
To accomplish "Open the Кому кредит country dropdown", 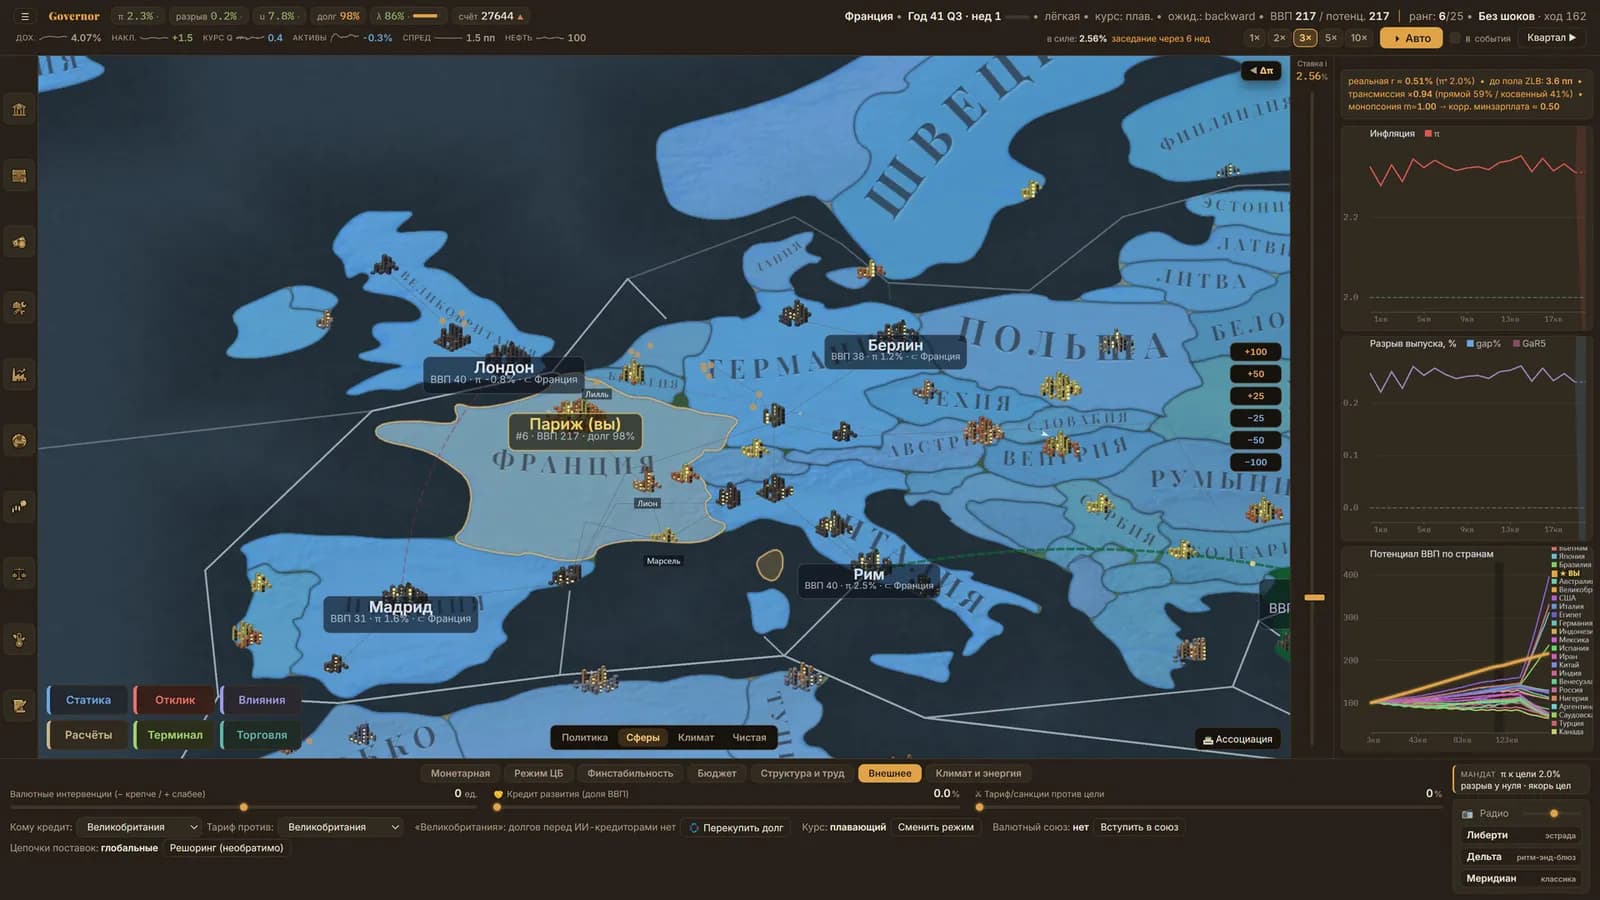I will pyautogui.click(x=141, y=827).
